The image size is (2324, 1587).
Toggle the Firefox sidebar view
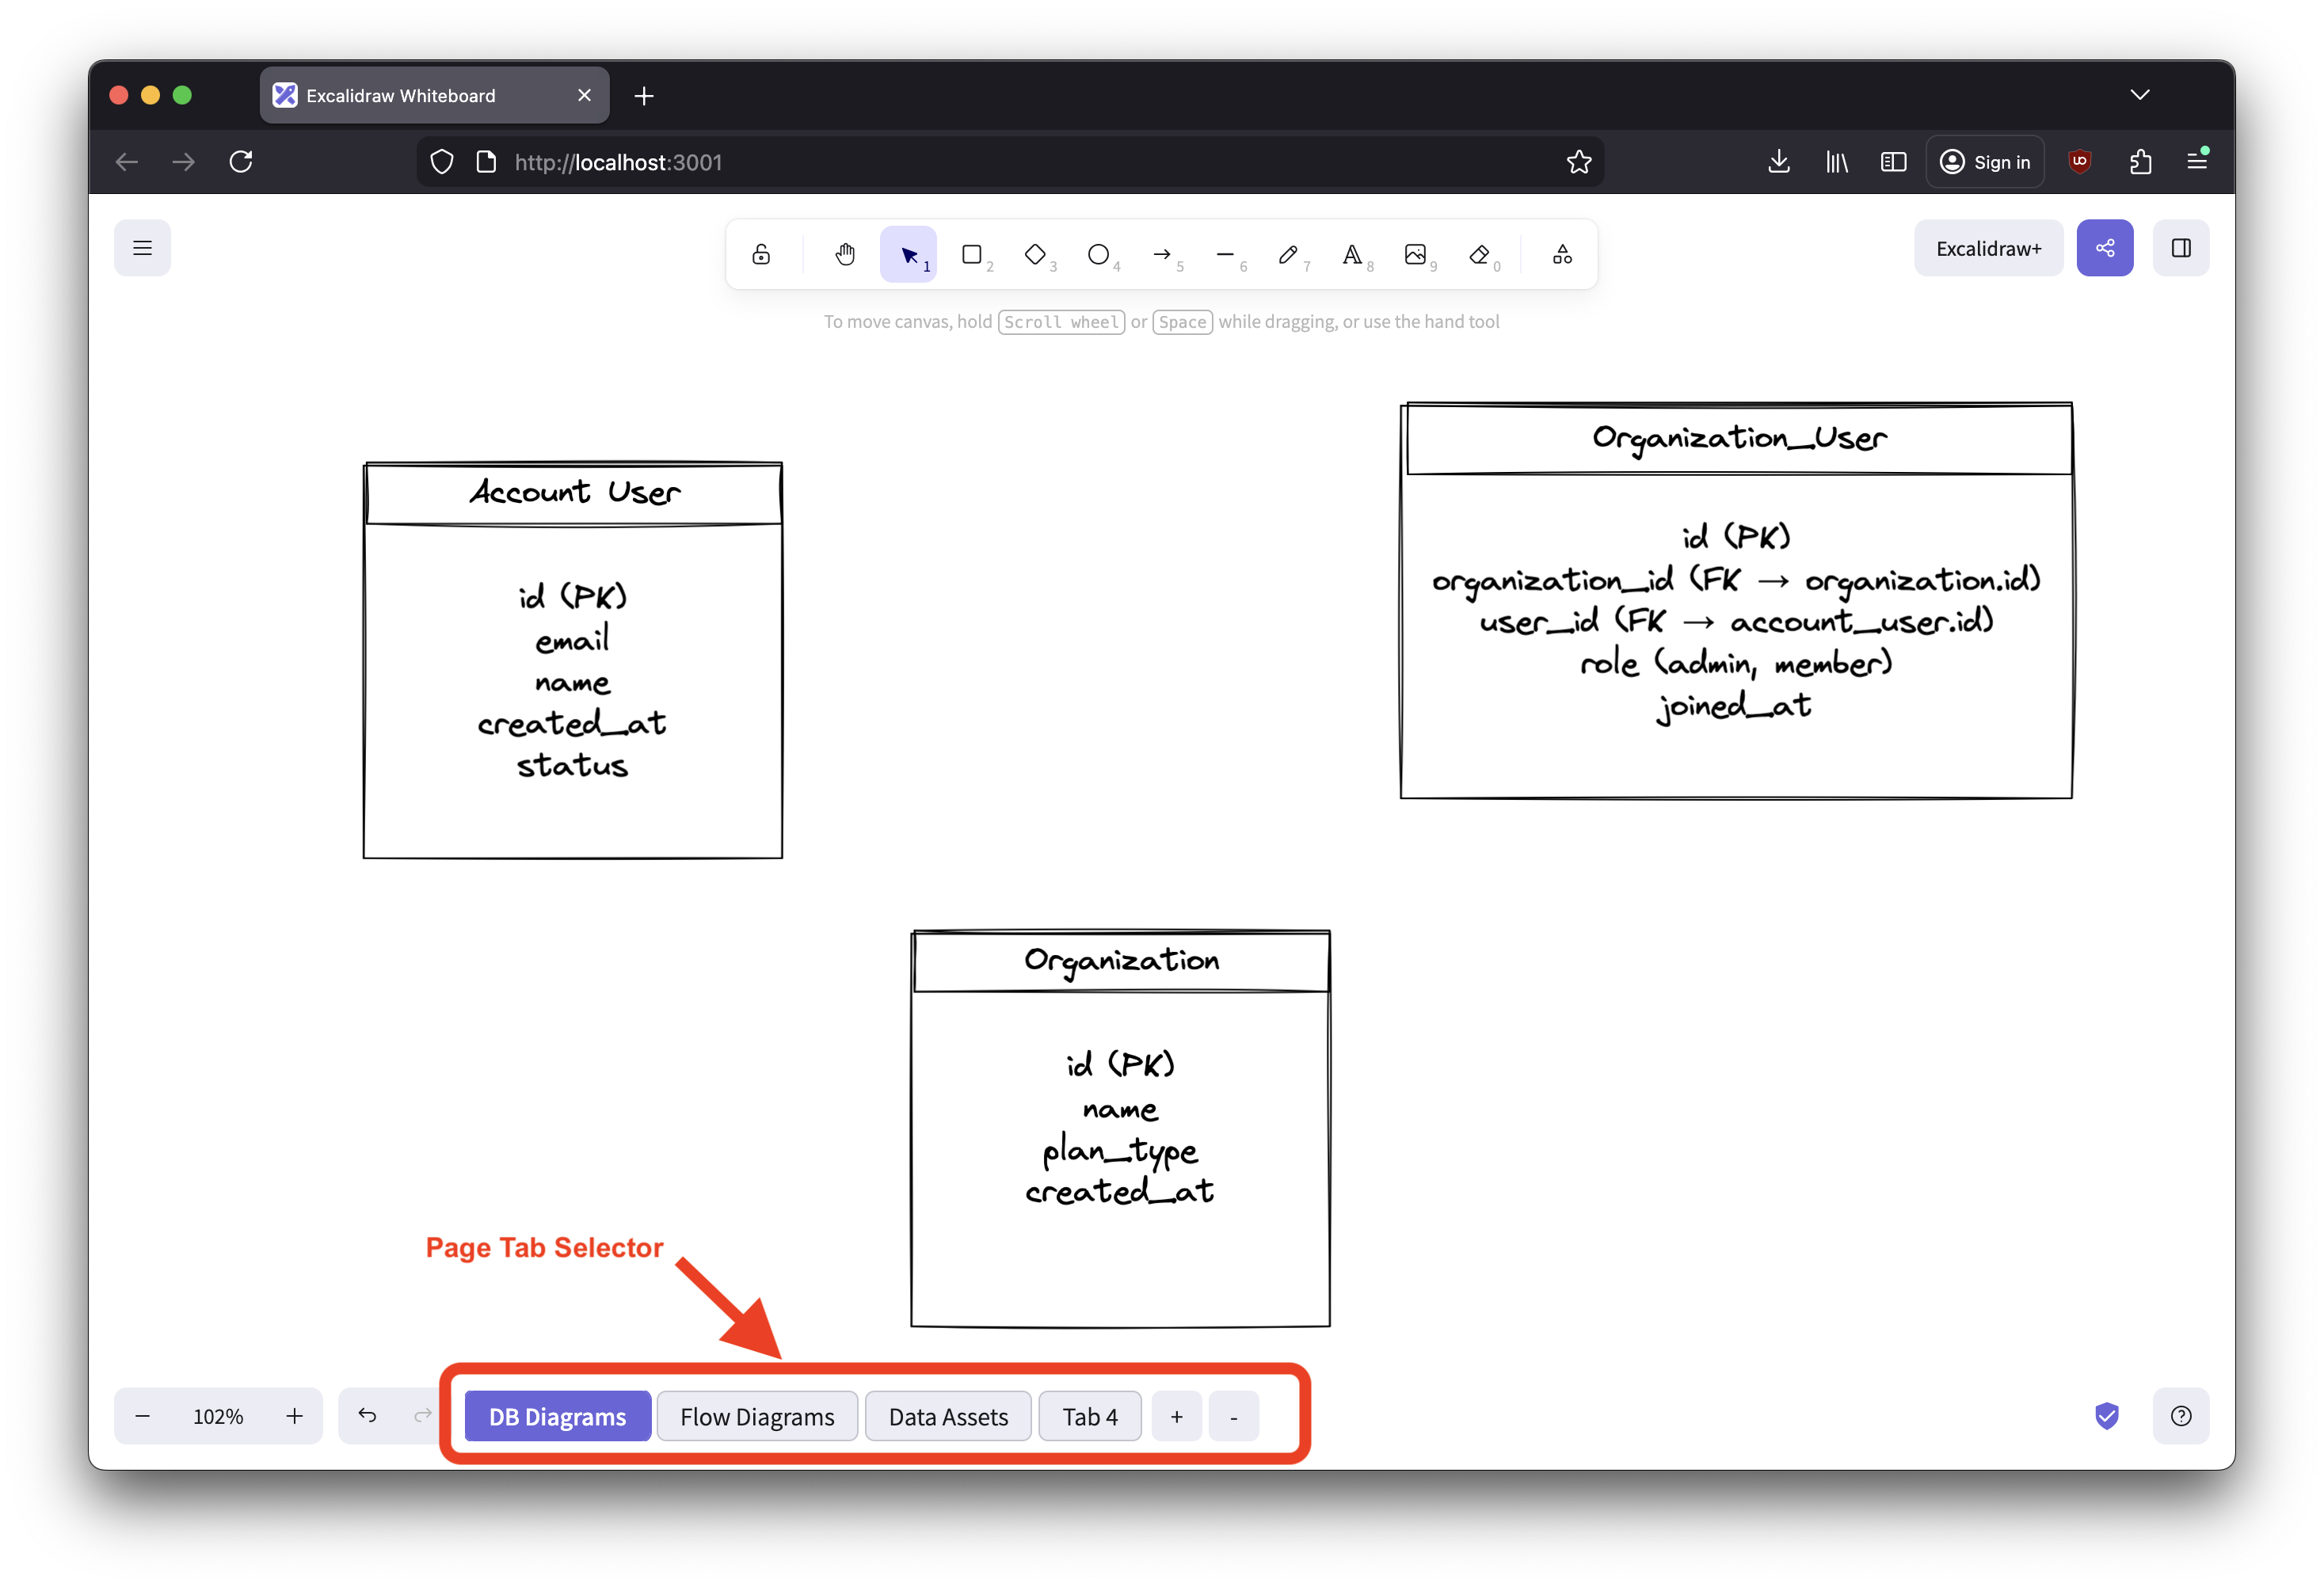pyautogui.click(x=1893, y=162)
